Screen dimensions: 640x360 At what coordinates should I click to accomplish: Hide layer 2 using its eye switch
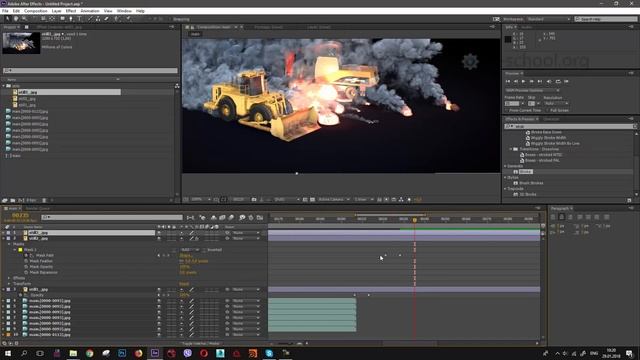159,238
